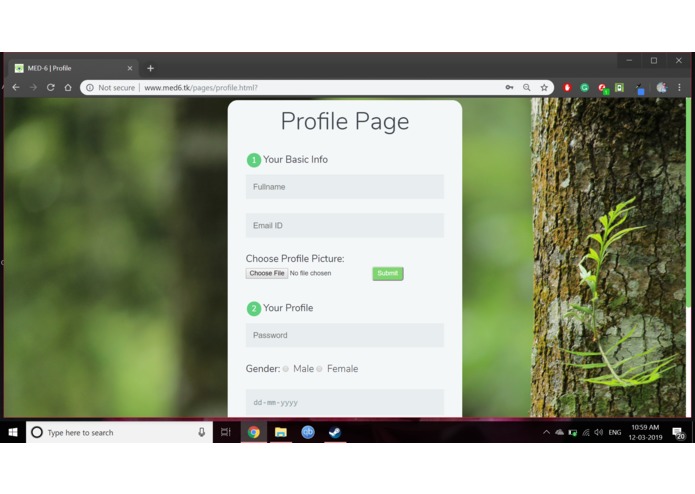Click the green Submit button
695x494 pixels.
388,273
